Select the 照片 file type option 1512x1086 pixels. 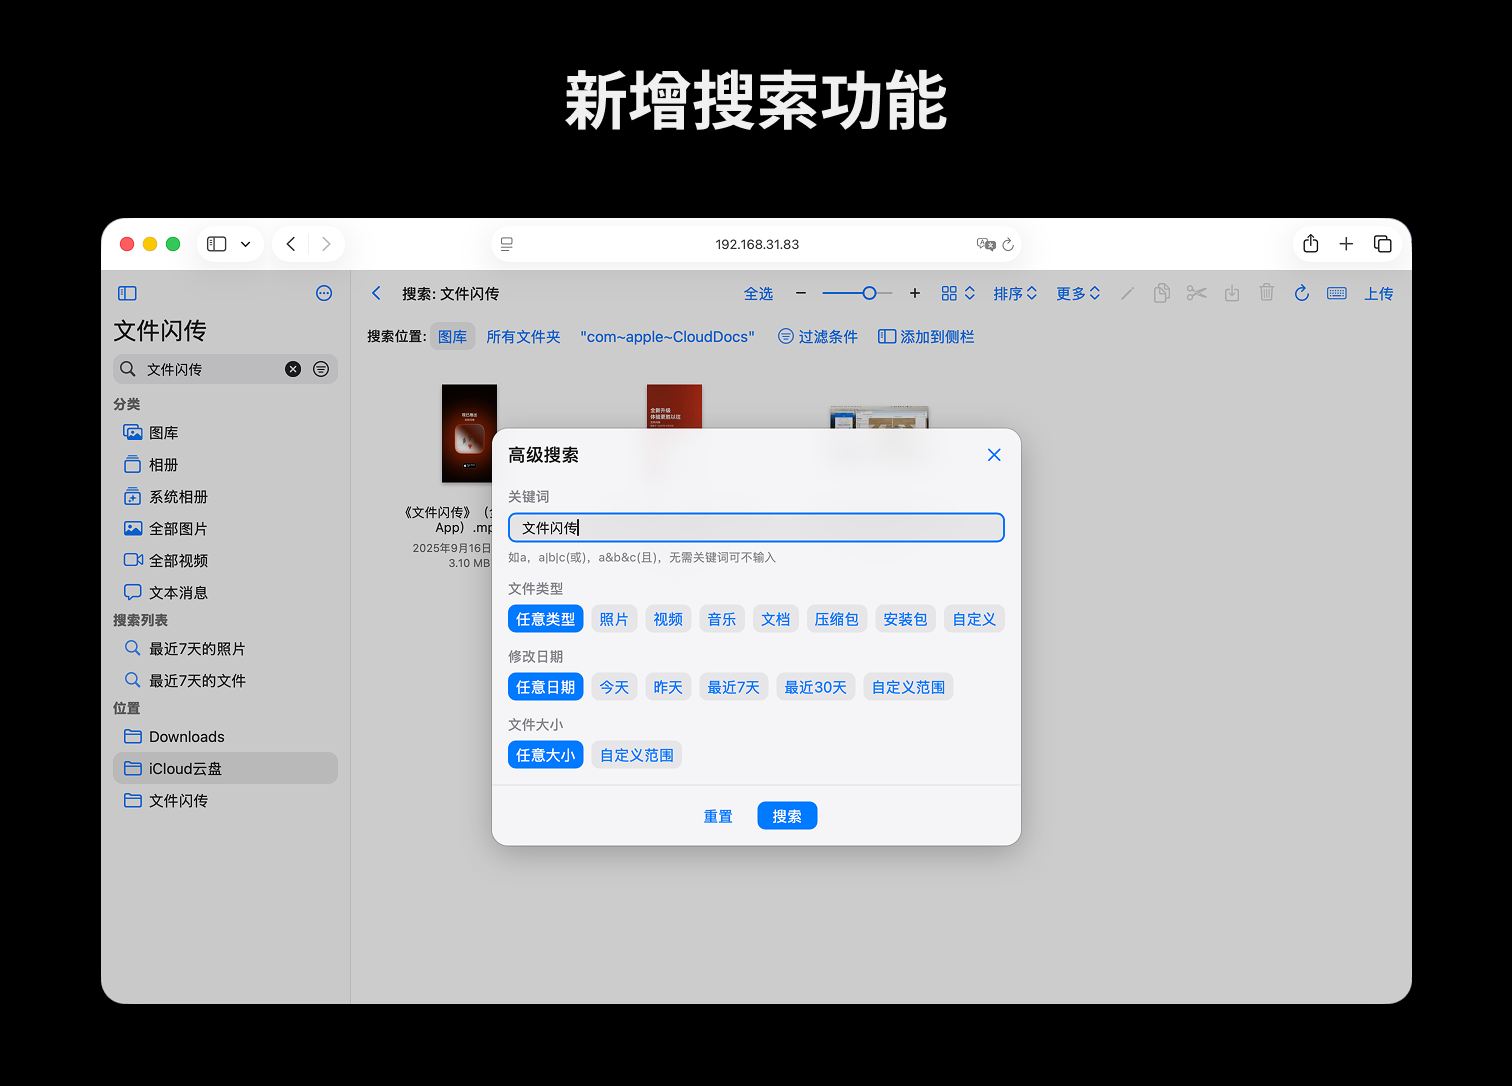[614, 619]
